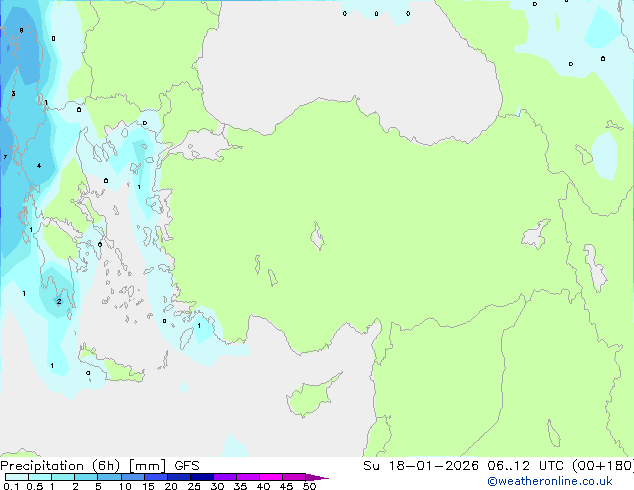Click the 'GFS' model label
Image resolution: width=634 pixels, height=490 pixels.
pos(187,466)
